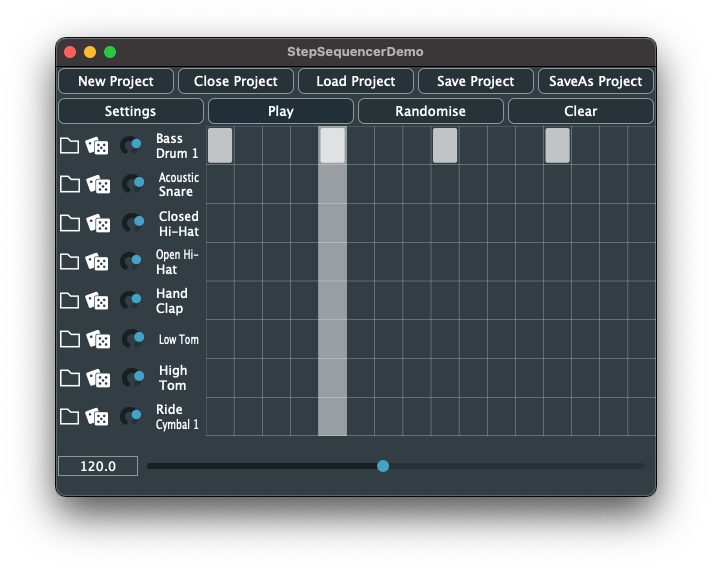712x570 pixels.
Task: Disable the fifth Bass Drum 1 step
Action: tap(332, 145)
